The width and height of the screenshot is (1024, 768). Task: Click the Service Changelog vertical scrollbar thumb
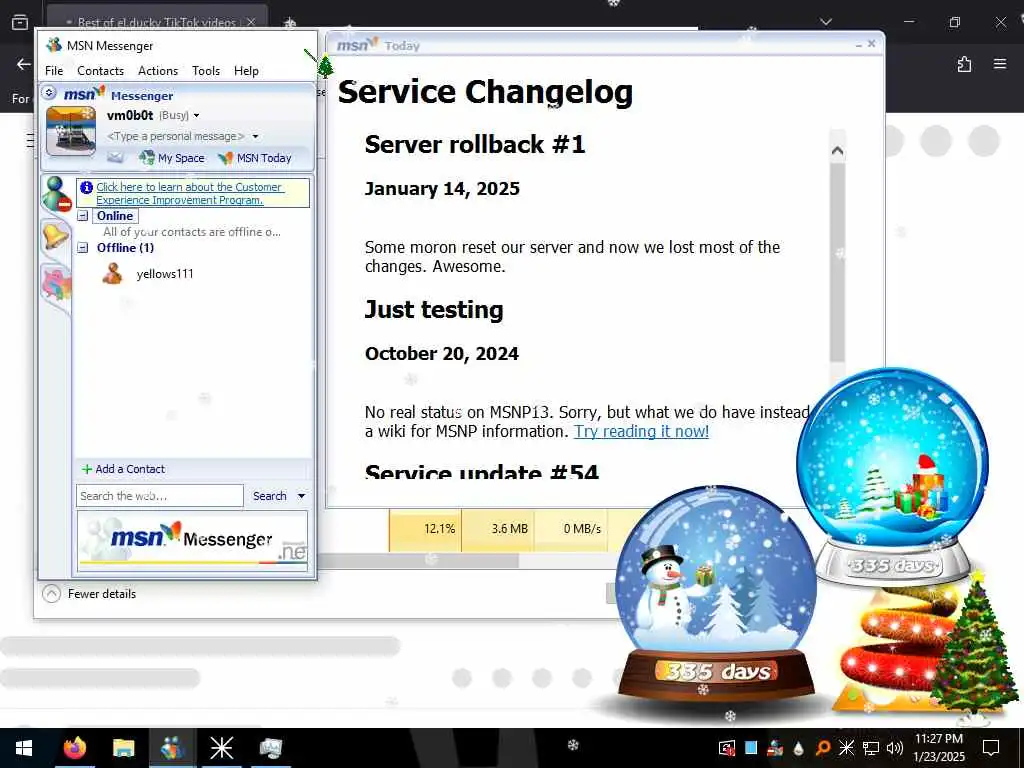coord(837,263)
